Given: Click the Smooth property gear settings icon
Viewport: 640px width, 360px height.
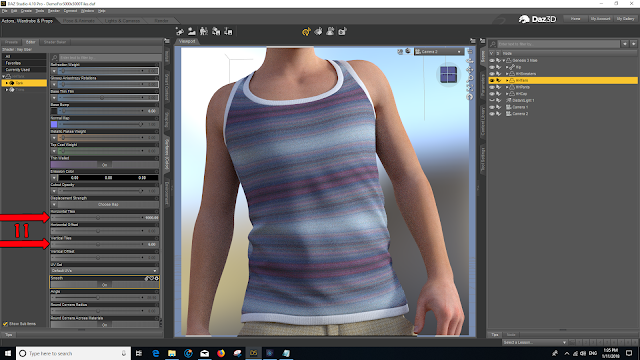Looking at the screenshot, I should point(156,278).
